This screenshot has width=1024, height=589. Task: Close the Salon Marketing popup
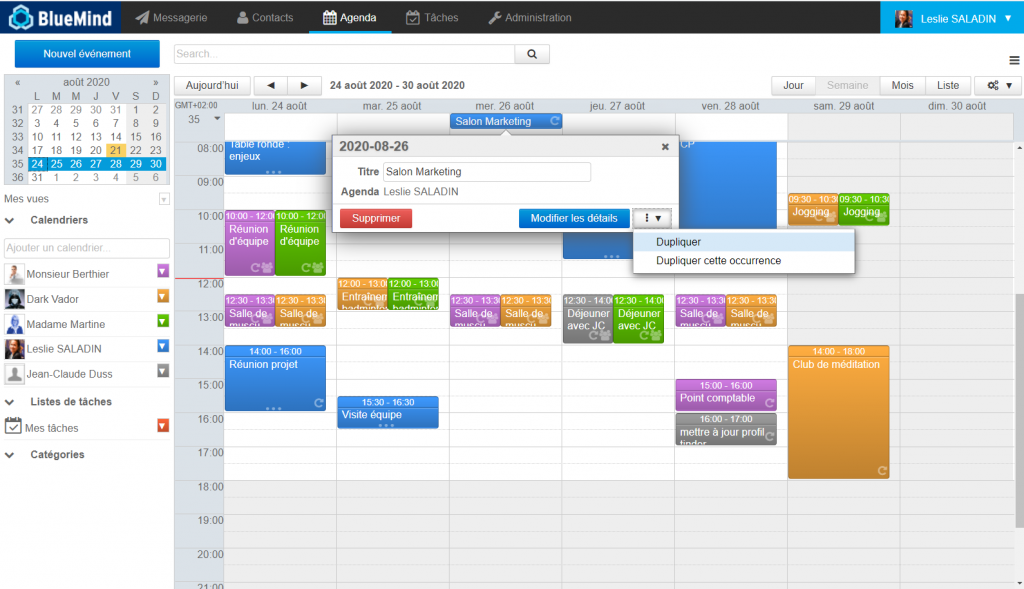coord(665,147)
